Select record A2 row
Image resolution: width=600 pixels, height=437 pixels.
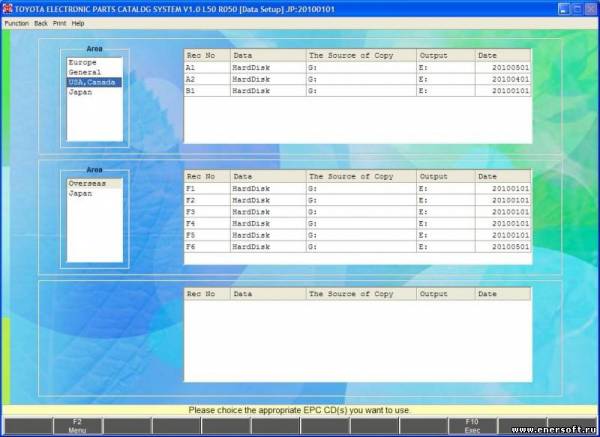(358, 79)
